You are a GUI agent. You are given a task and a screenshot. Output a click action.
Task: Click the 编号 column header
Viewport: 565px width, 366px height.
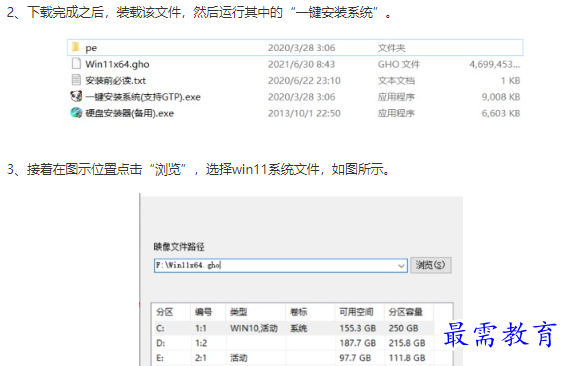point(204,312)
